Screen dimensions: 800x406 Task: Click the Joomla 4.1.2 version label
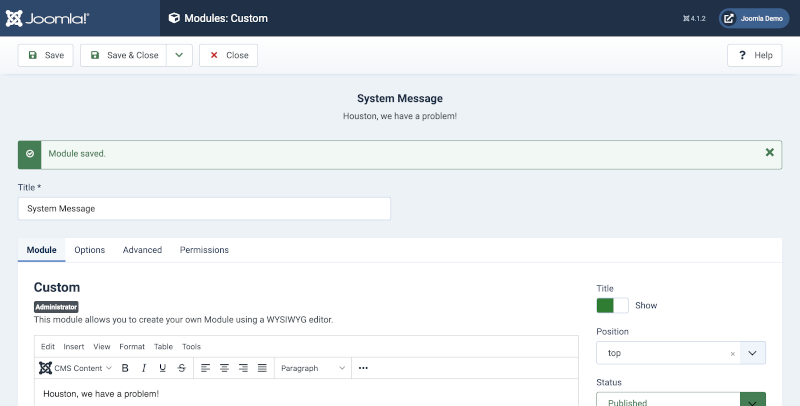point(694,18)
